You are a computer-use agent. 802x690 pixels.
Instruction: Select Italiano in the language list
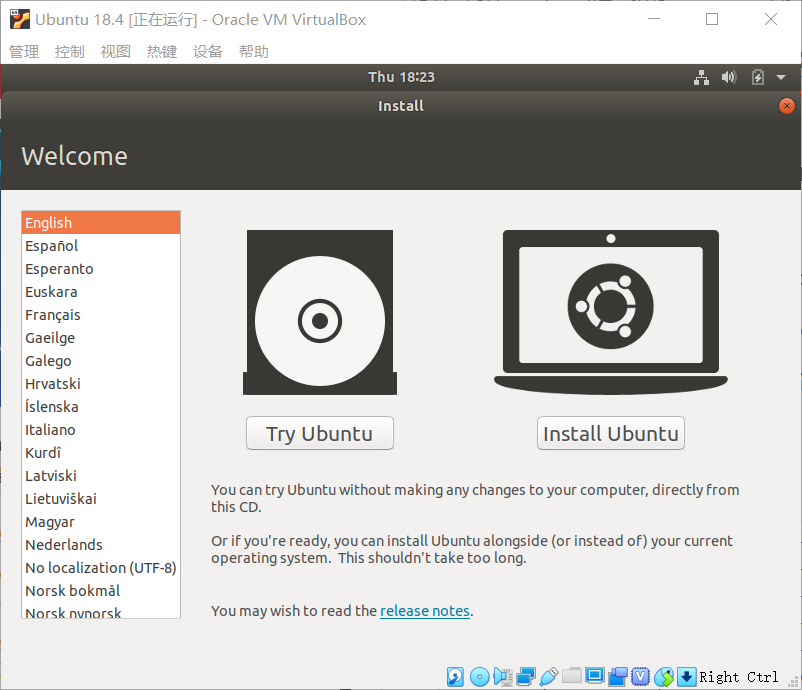tap(101, 430)
